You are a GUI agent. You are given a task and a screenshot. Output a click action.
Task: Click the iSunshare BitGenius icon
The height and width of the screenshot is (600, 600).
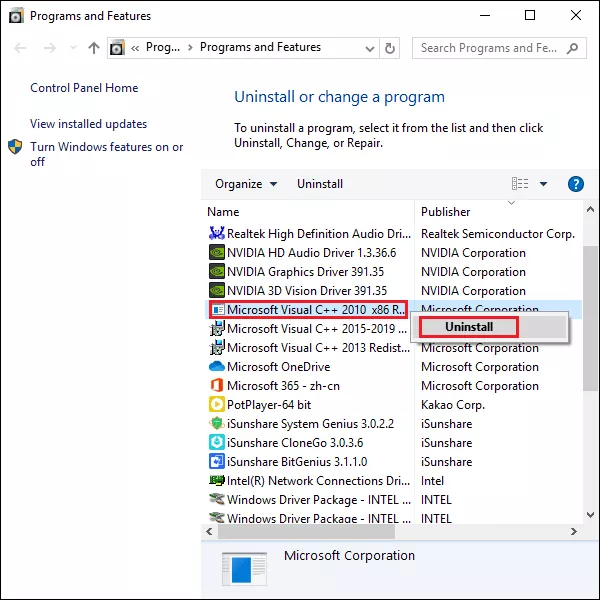[x=217, y=461]
